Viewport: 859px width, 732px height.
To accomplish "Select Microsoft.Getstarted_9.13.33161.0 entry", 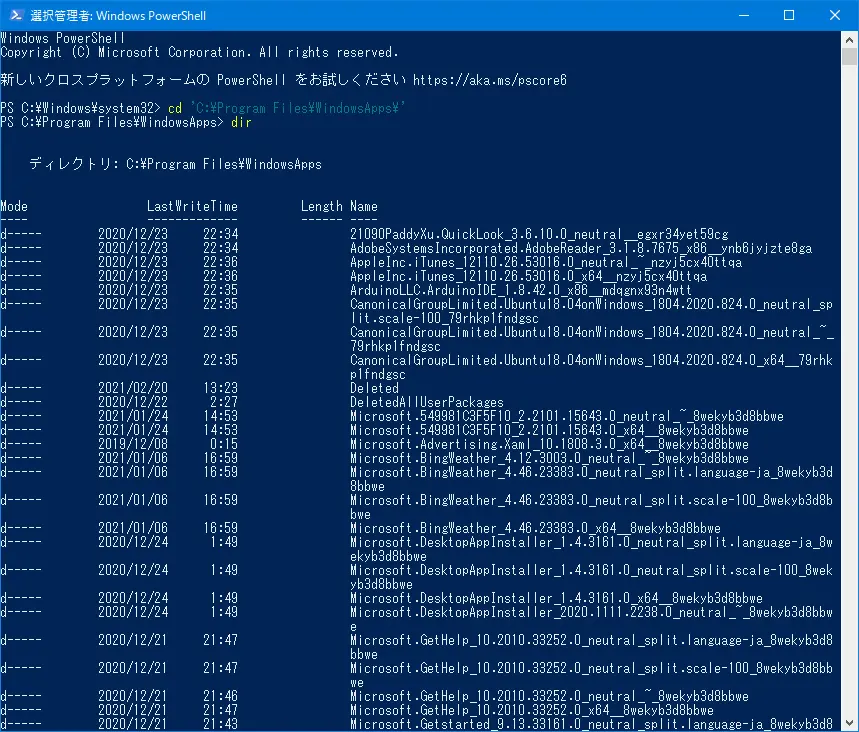I will [591, 724].
